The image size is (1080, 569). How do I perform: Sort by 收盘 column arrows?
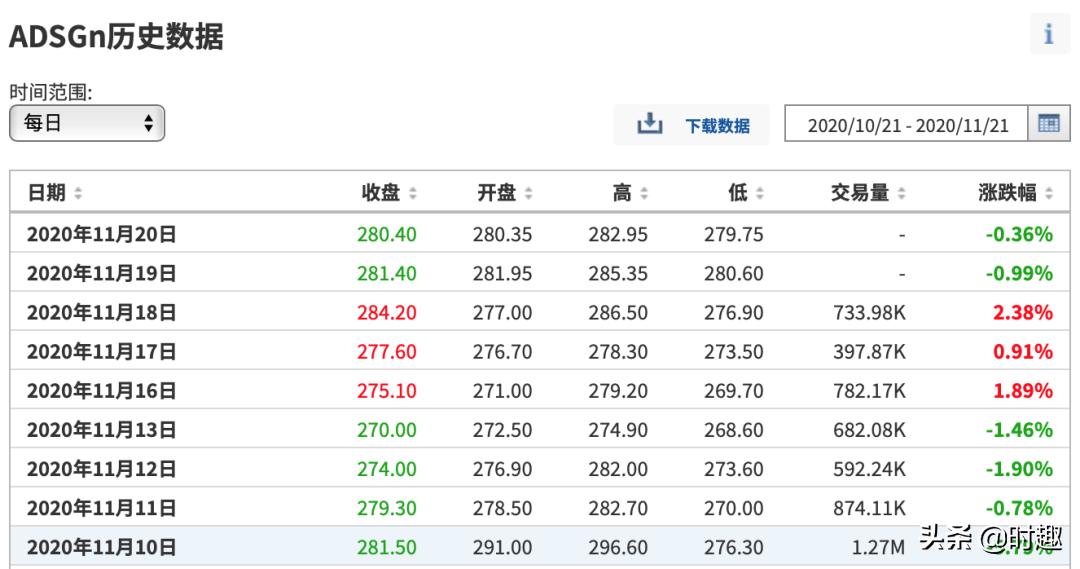(413, 194)
